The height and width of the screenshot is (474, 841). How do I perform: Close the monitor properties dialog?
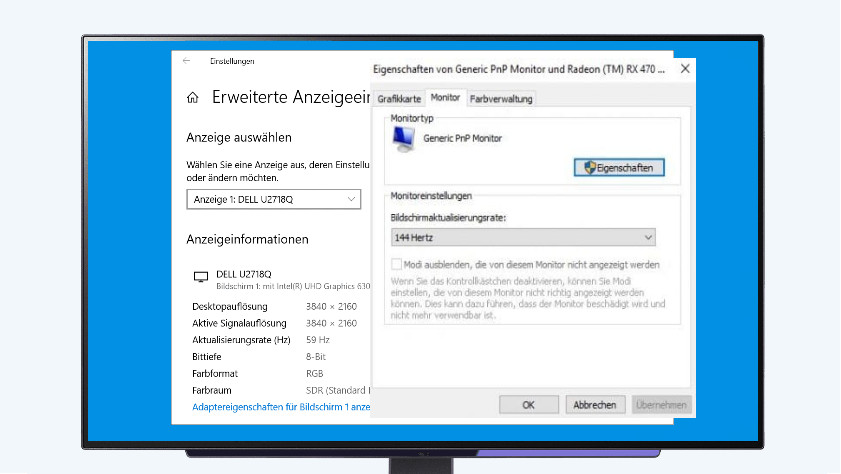[685, 69]
